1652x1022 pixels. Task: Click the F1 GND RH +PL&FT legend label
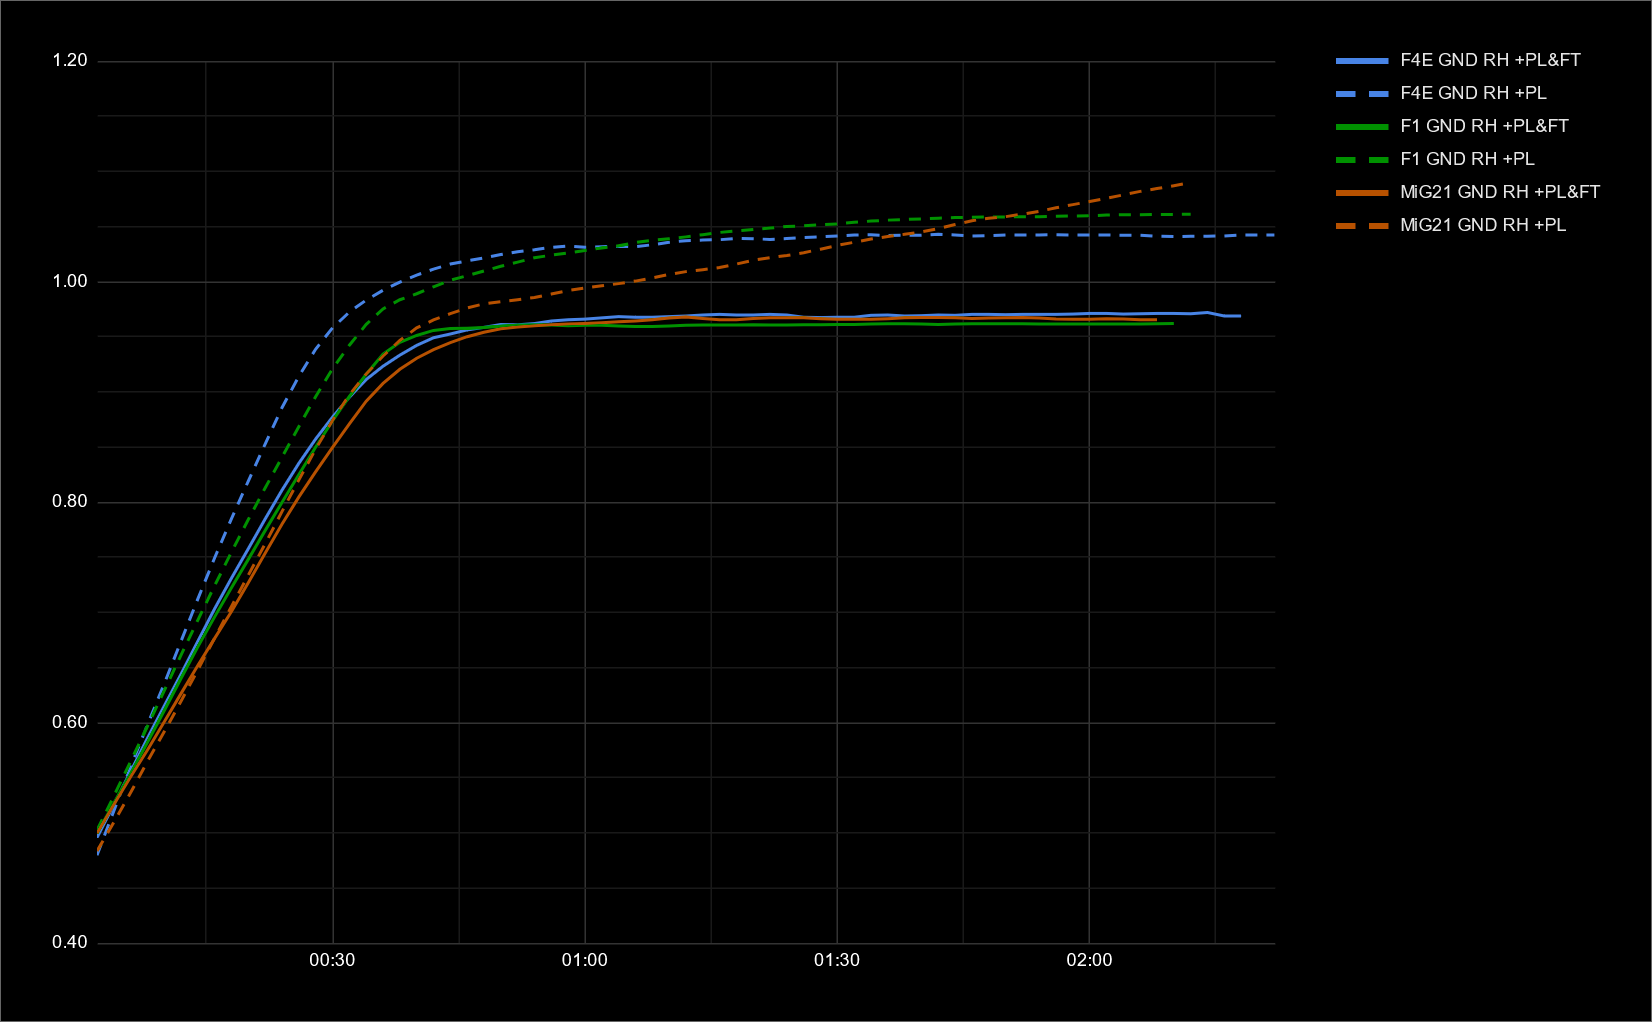tap(1483, 126)
